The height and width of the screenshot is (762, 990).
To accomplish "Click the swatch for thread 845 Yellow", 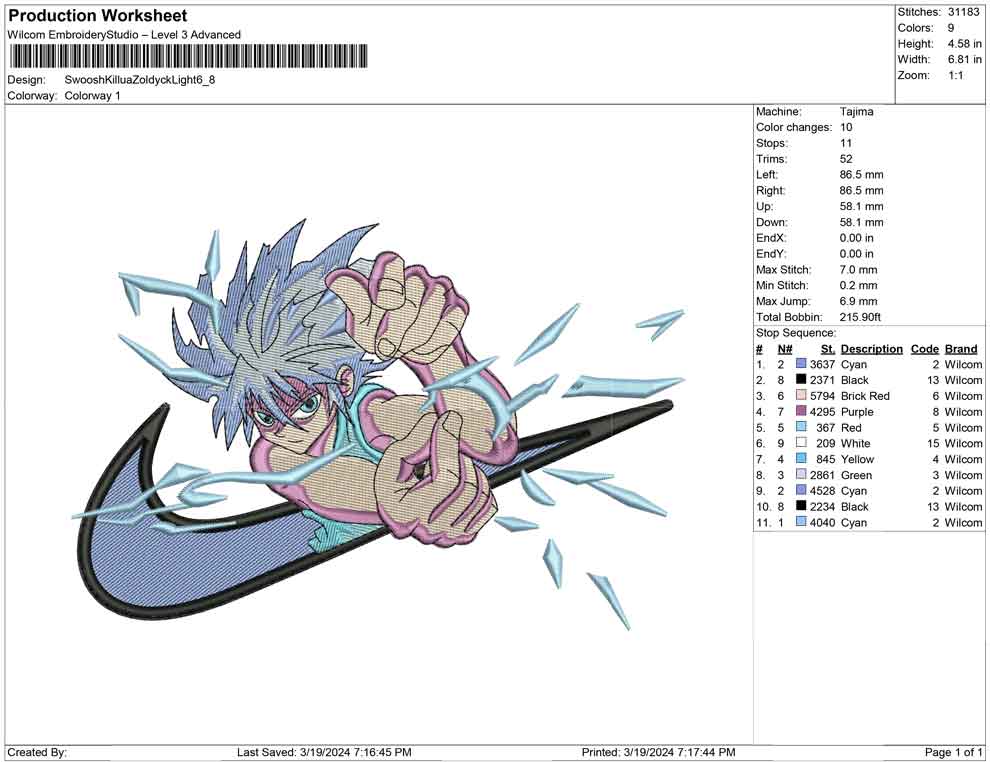I will (x=801, y=459).
